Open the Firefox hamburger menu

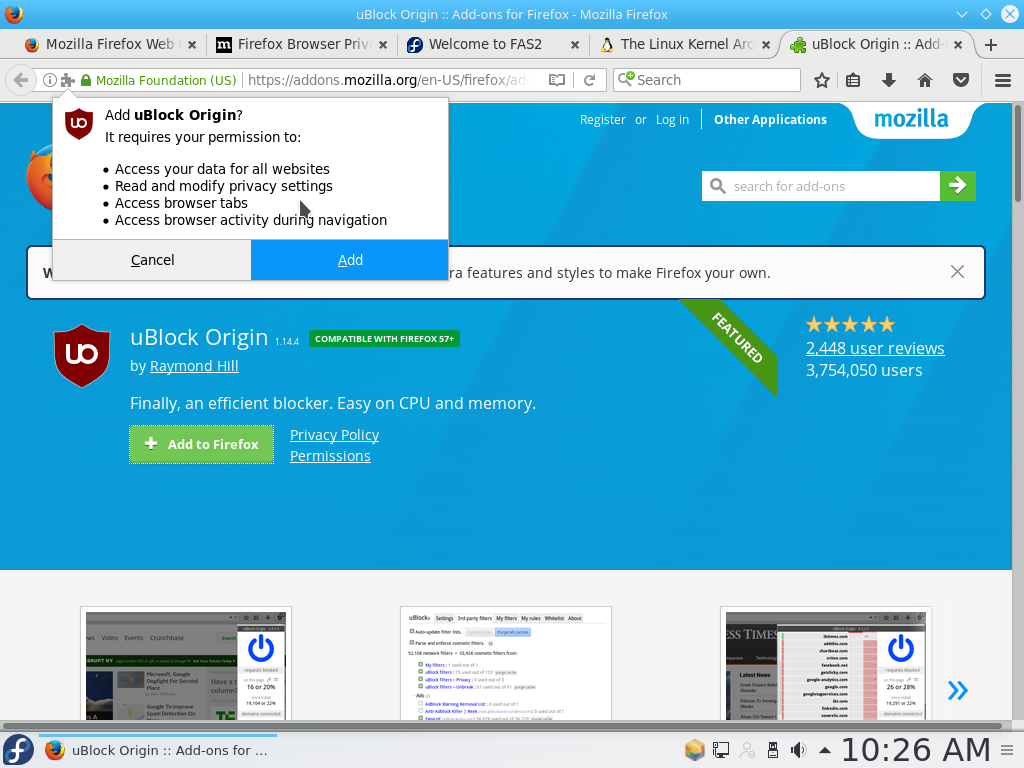(1003, 80)
